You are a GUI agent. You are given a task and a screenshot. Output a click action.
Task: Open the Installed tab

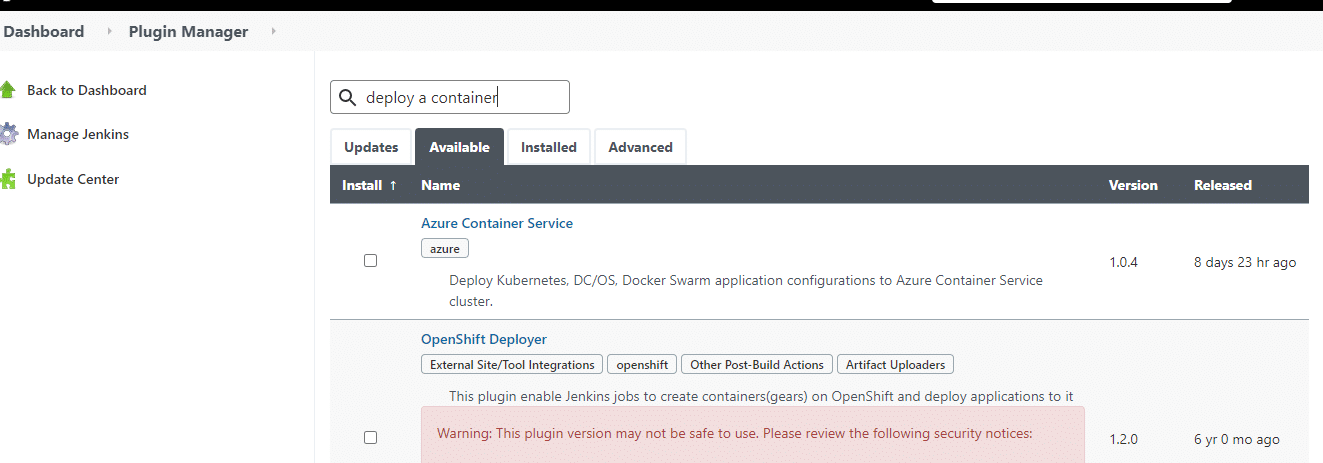(549, 147)
